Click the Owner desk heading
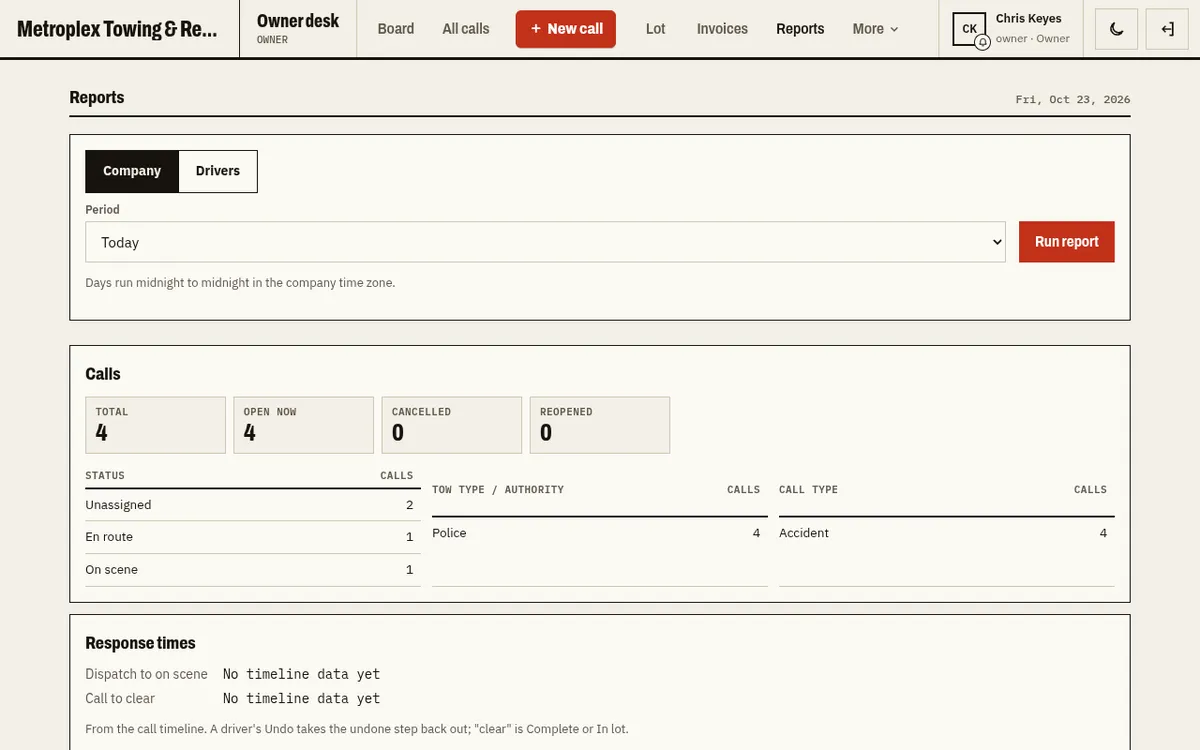This screenshot has height=750, width=1200. pyautogui.click(x=298, y=21)
